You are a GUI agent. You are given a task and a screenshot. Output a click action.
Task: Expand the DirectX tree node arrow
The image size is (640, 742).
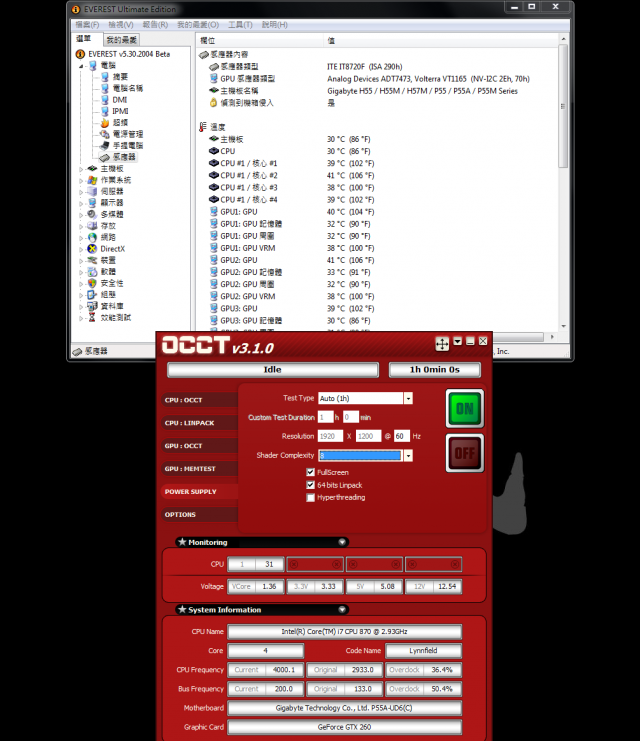click(81, 249)
